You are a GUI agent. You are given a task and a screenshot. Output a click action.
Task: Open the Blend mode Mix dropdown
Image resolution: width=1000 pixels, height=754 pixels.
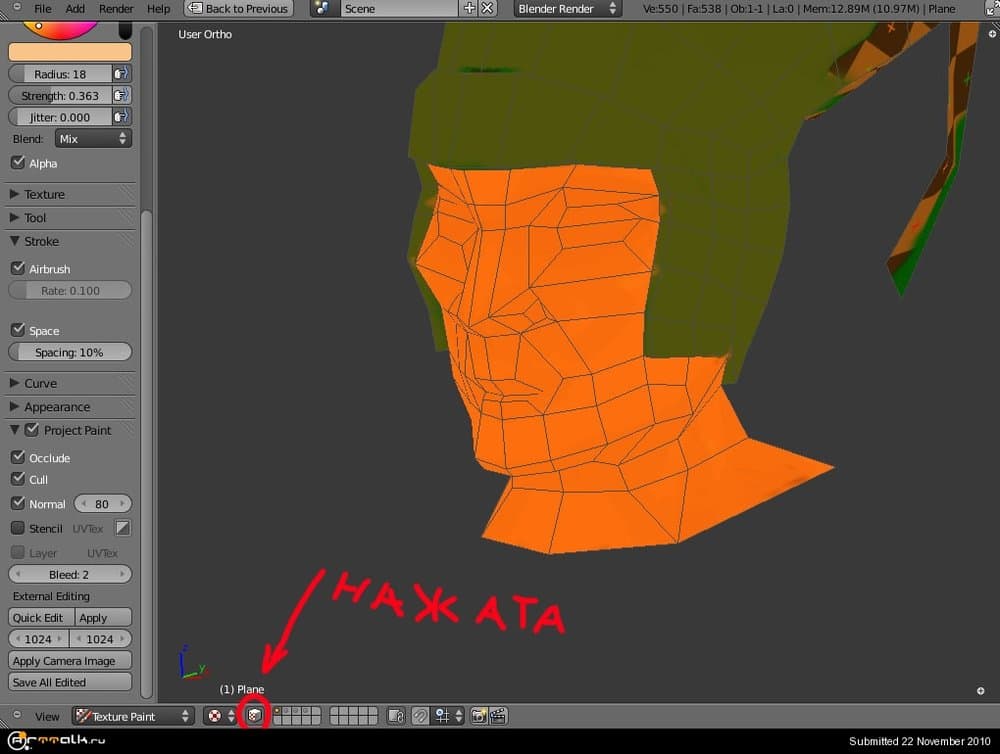pyautogui.click(x=92, y=139)
